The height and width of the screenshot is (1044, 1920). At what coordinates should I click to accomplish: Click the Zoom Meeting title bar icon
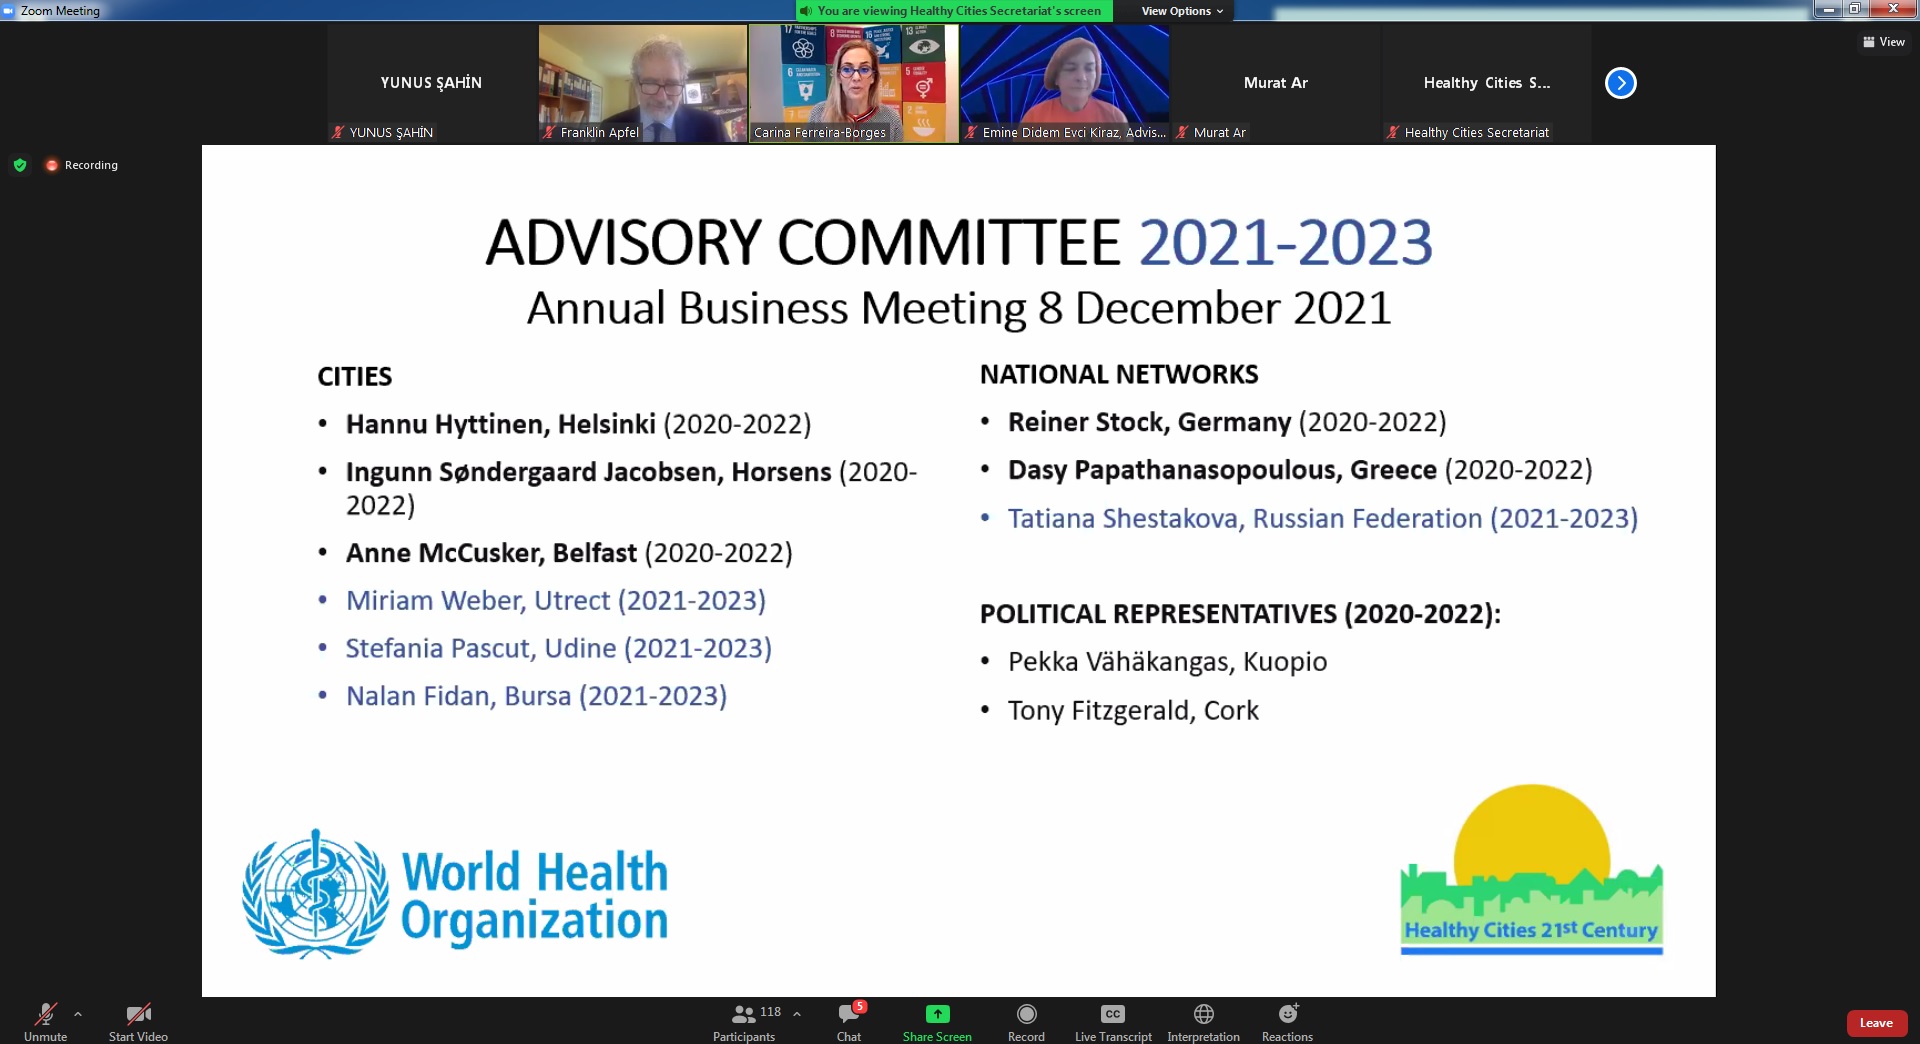pos(8,11)
